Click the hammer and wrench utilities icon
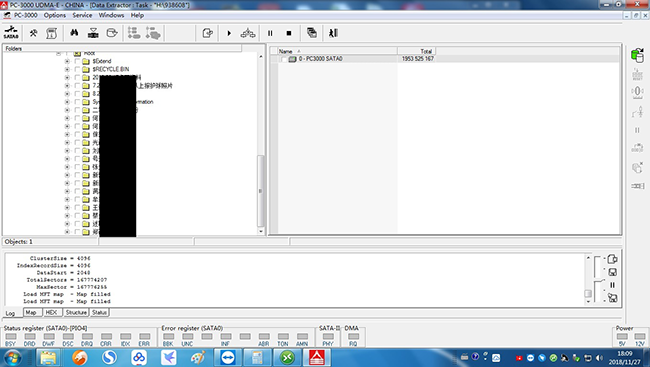 33,33
